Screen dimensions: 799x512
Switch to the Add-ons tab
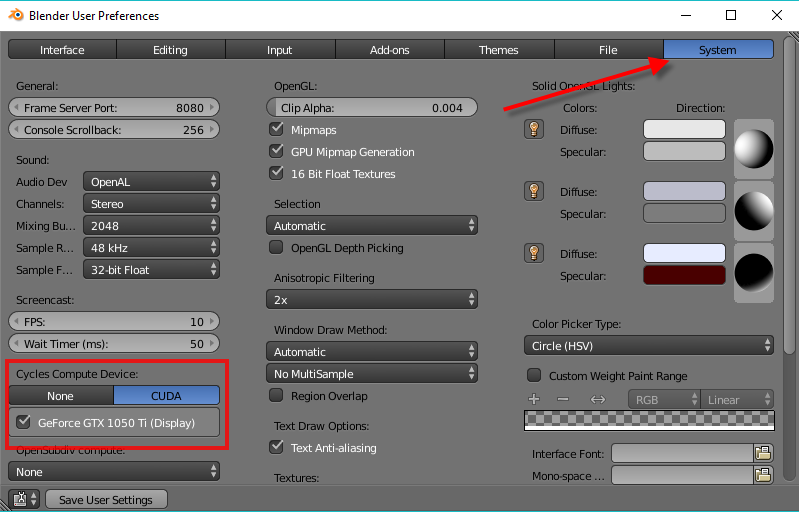pyautogui.click(x=389, y=50)
